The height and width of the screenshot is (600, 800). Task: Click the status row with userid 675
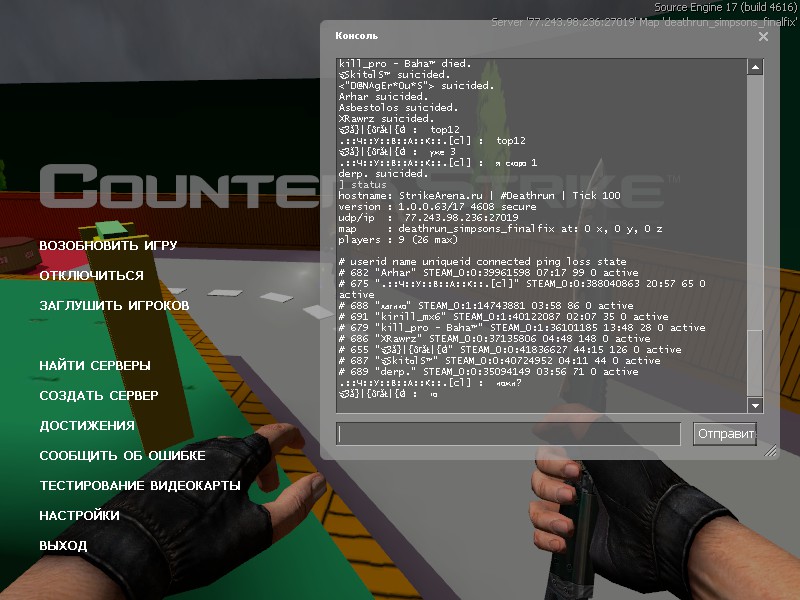click(x=522, y=289)
